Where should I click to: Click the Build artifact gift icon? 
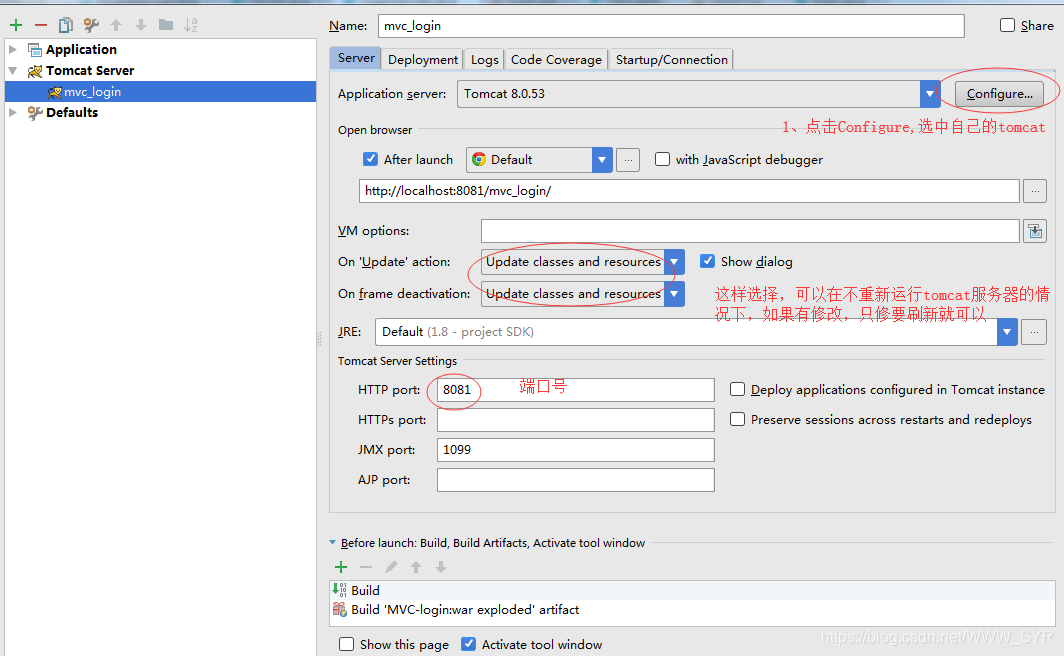(x=339, y=609)
